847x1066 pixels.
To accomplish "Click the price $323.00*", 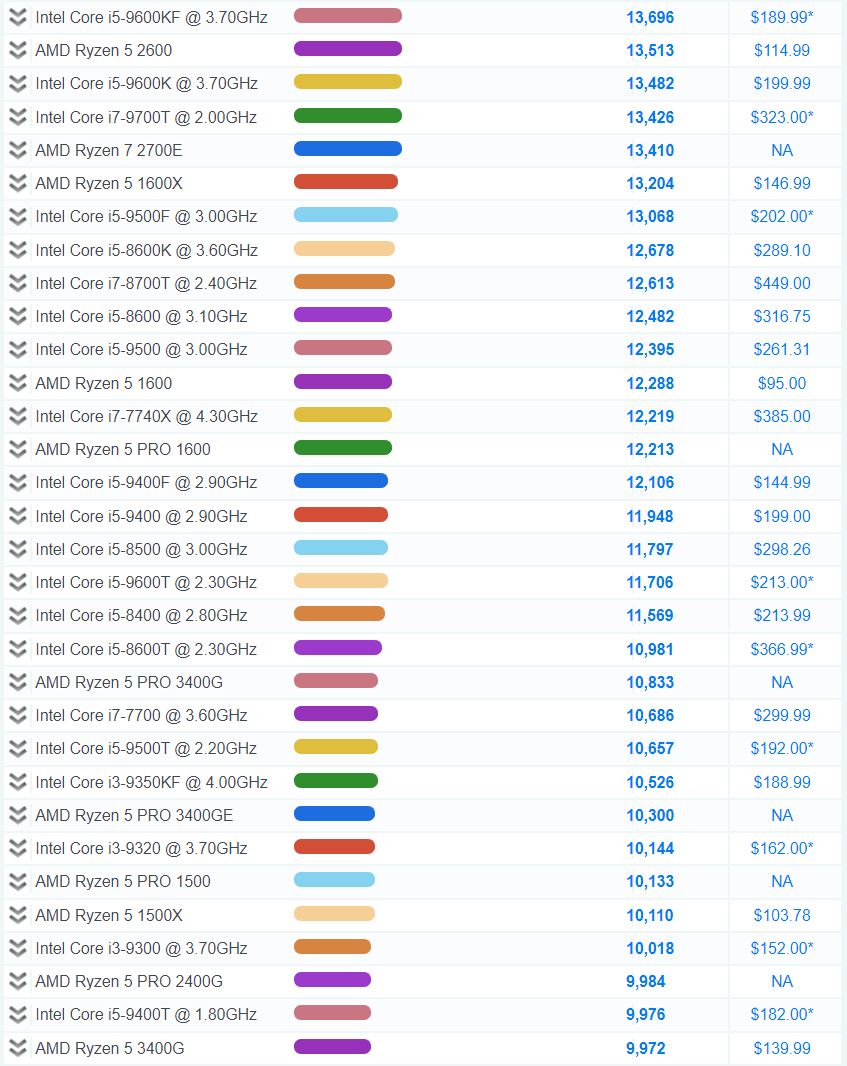I will click(782, 117).
